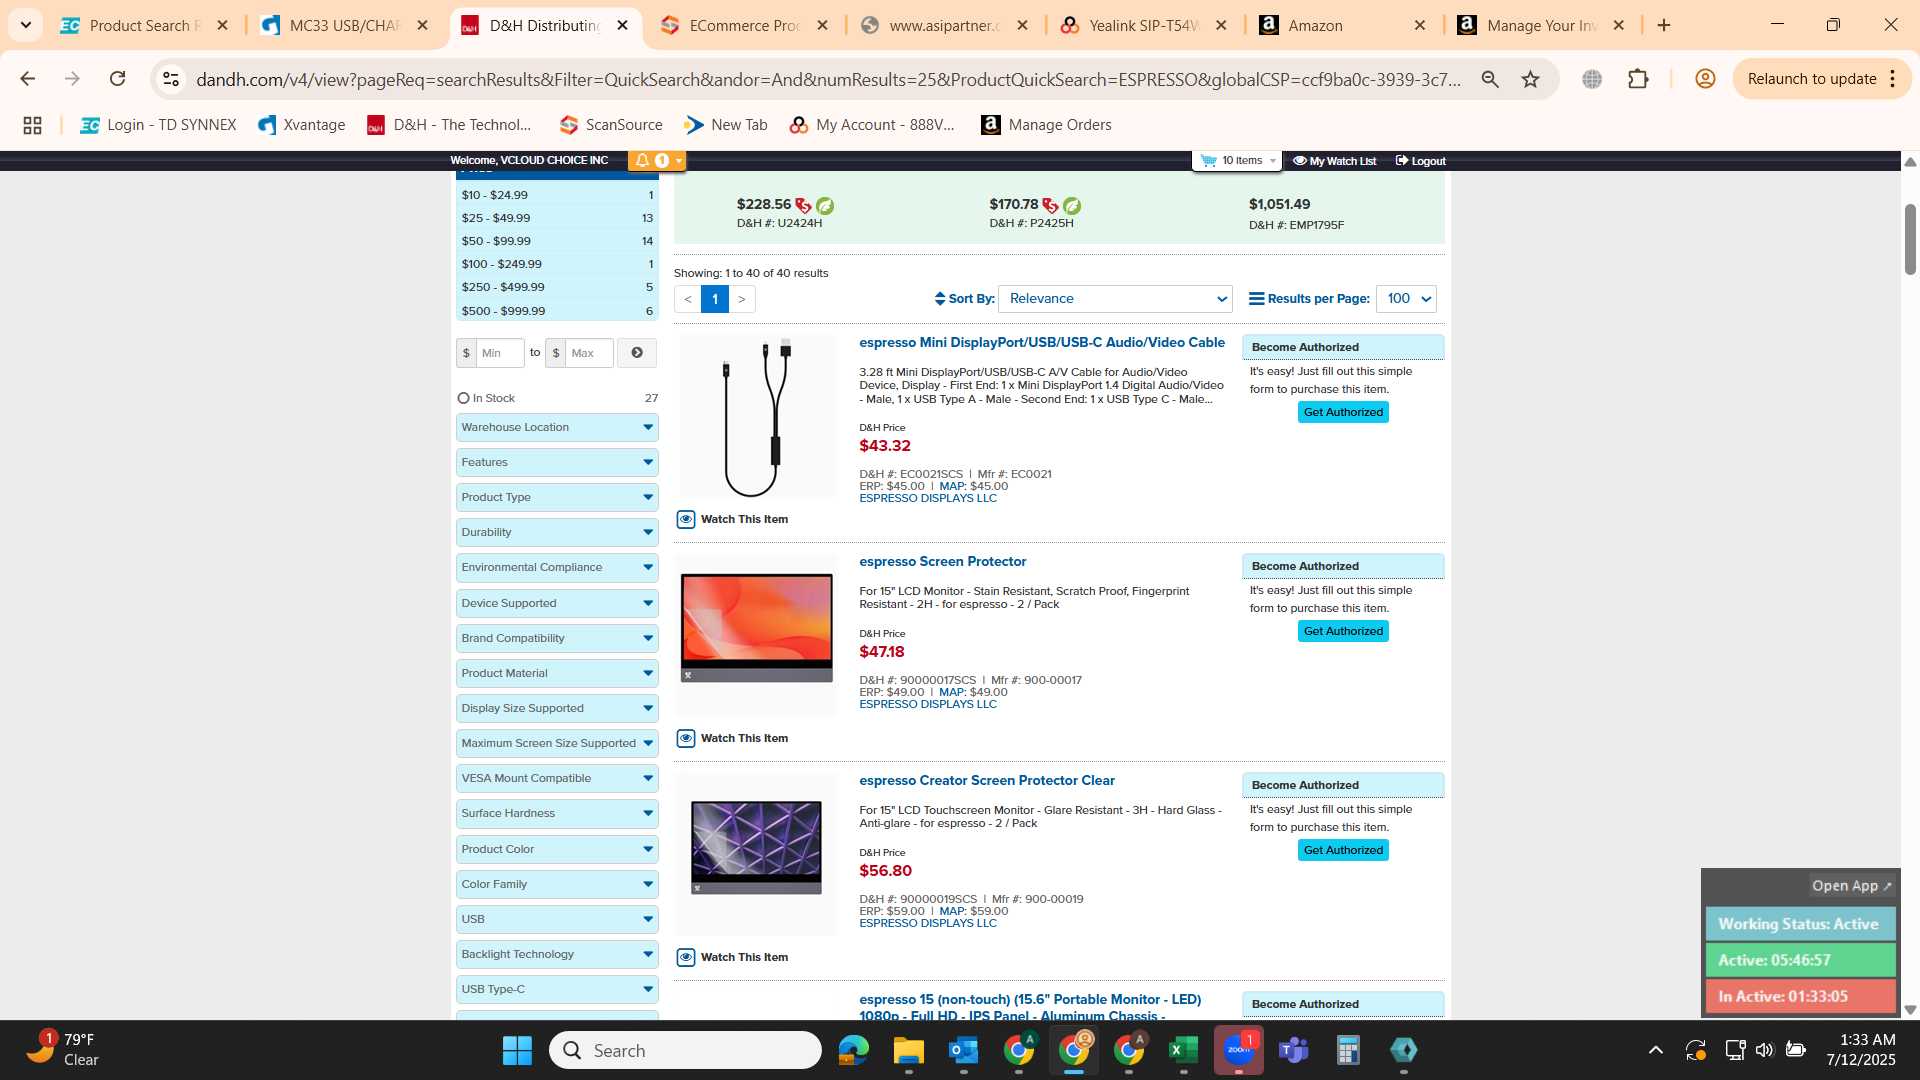This screenshot has width=1920, height=1080.
Task: Open File Explorer from the taskbar
Action: [x=908, y=1050]
